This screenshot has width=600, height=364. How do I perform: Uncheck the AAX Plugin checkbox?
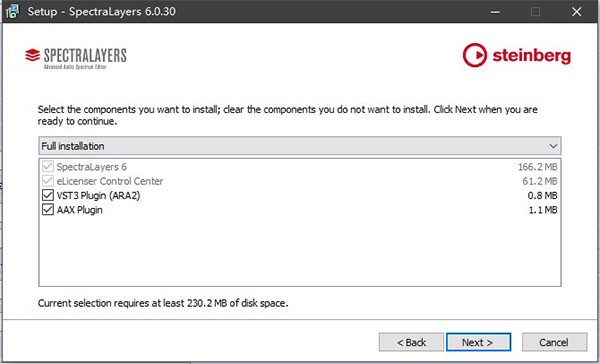click(x=48, y=210)
